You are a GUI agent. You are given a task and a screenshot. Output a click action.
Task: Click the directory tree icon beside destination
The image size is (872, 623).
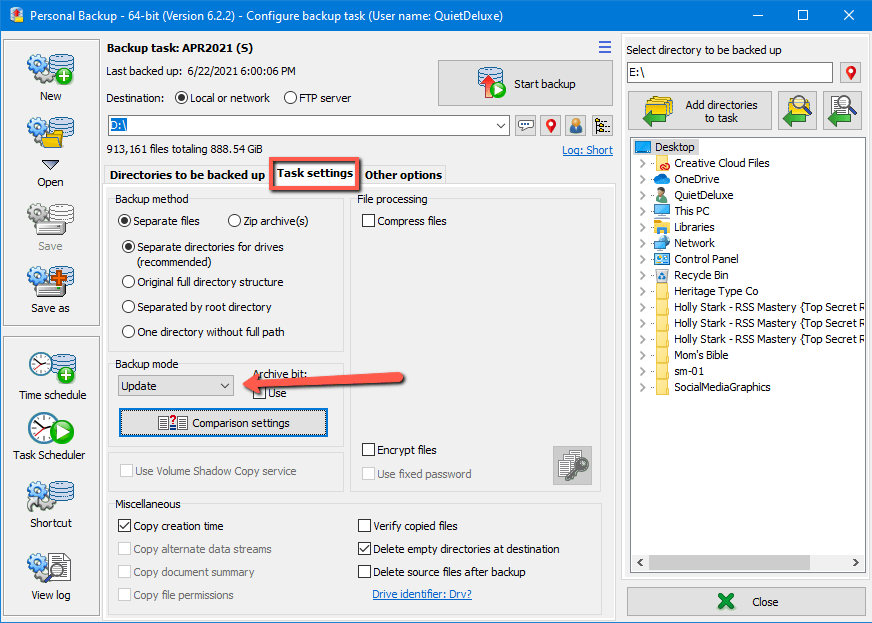pyautogui.click(x=602, y=126)
